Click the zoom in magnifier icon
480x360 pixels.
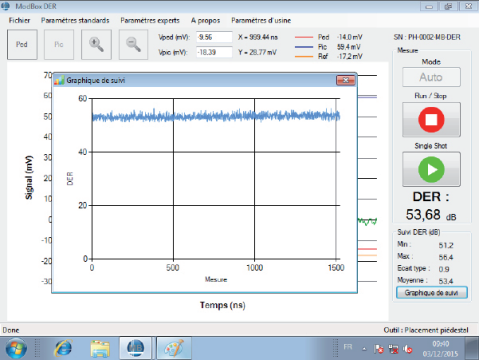tap(96, 44)
